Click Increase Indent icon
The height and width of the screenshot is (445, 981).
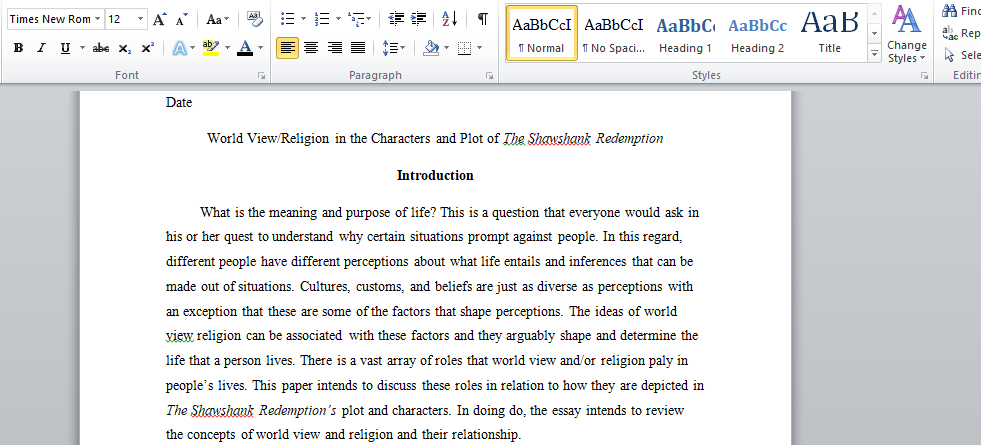(418, 19)
